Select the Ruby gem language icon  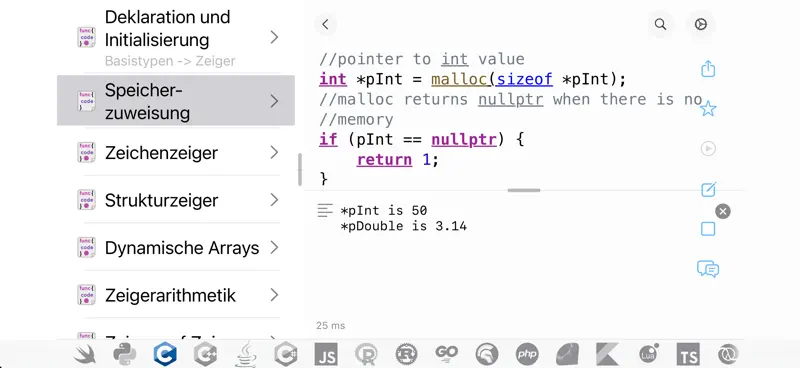[567, 354]
